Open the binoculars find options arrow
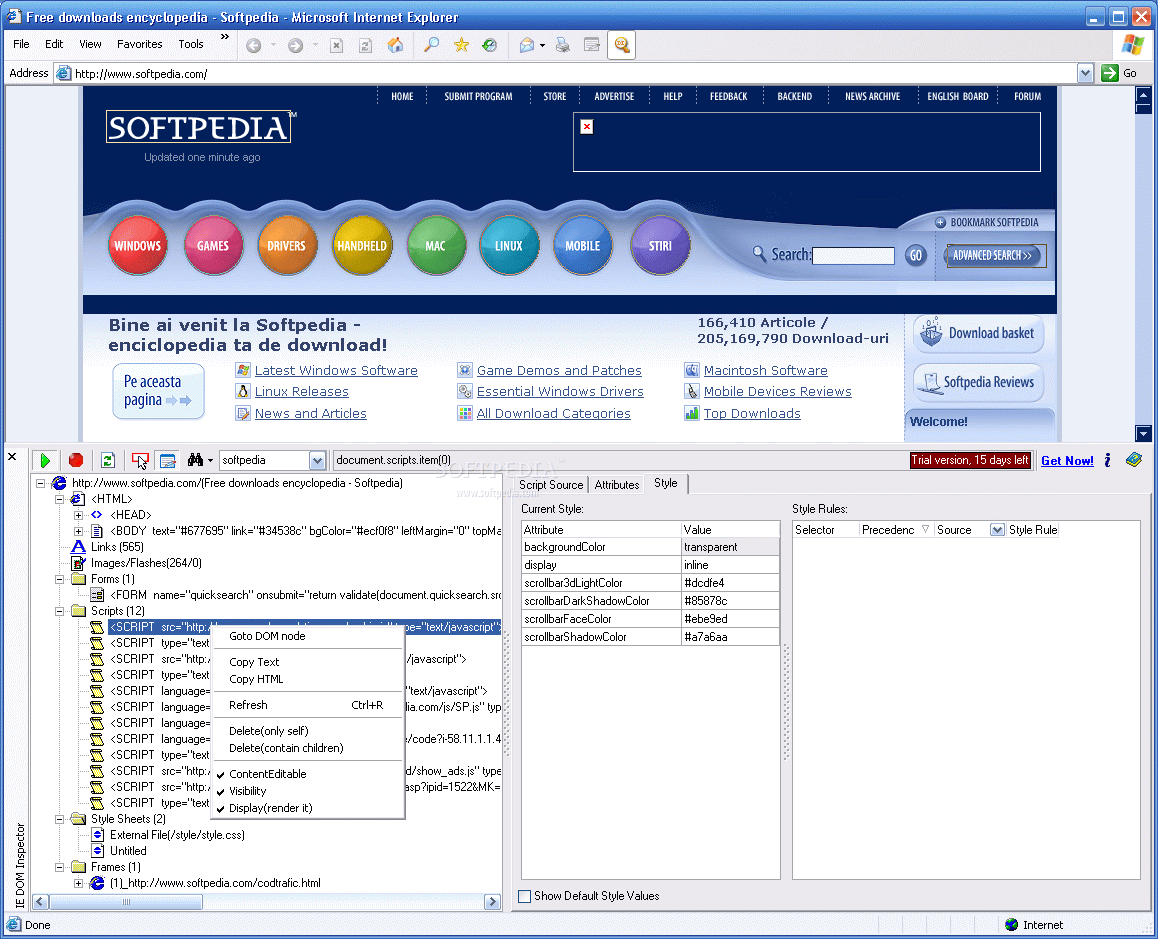Image resolution: width=1158 pixels, height=939 pixels. click(x=210, y=460)
